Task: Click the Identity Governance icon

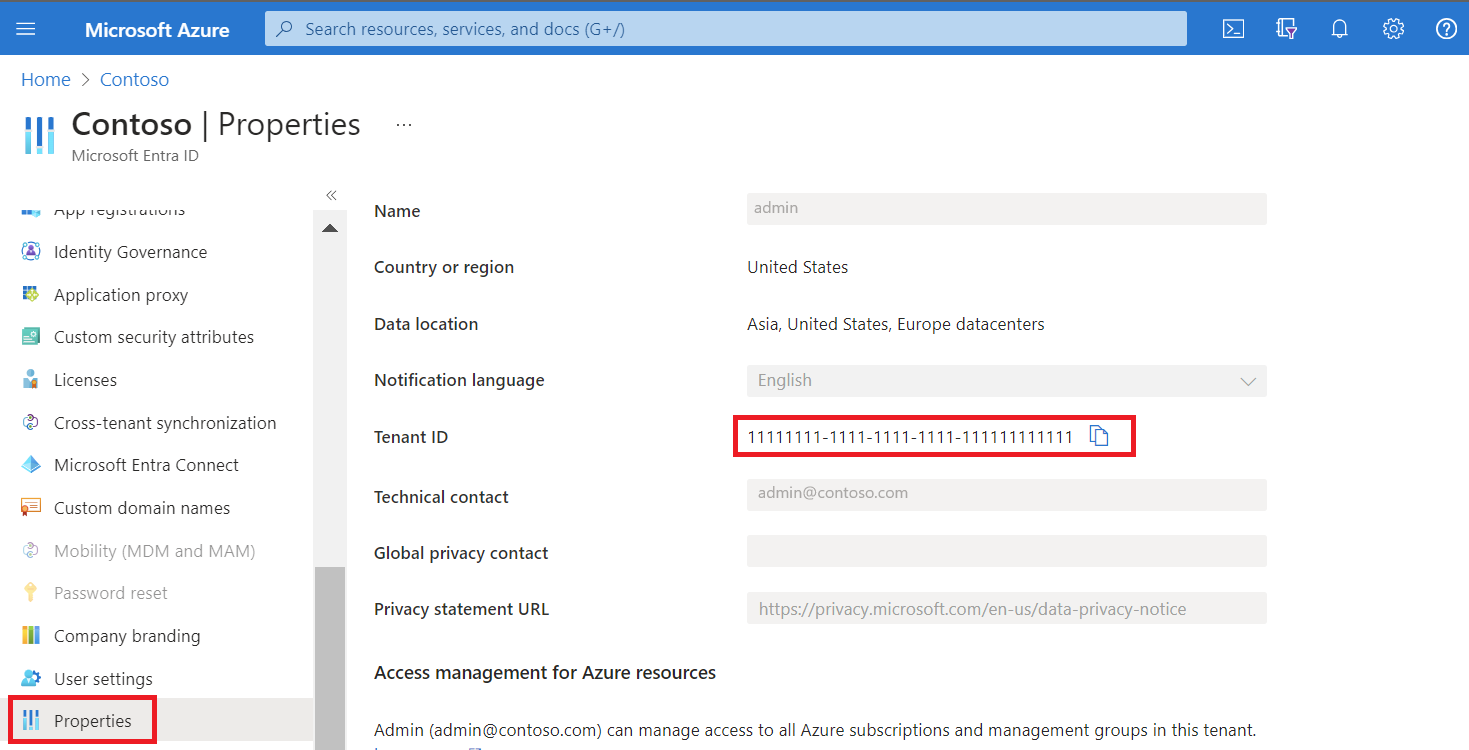Action: [31, 252]
